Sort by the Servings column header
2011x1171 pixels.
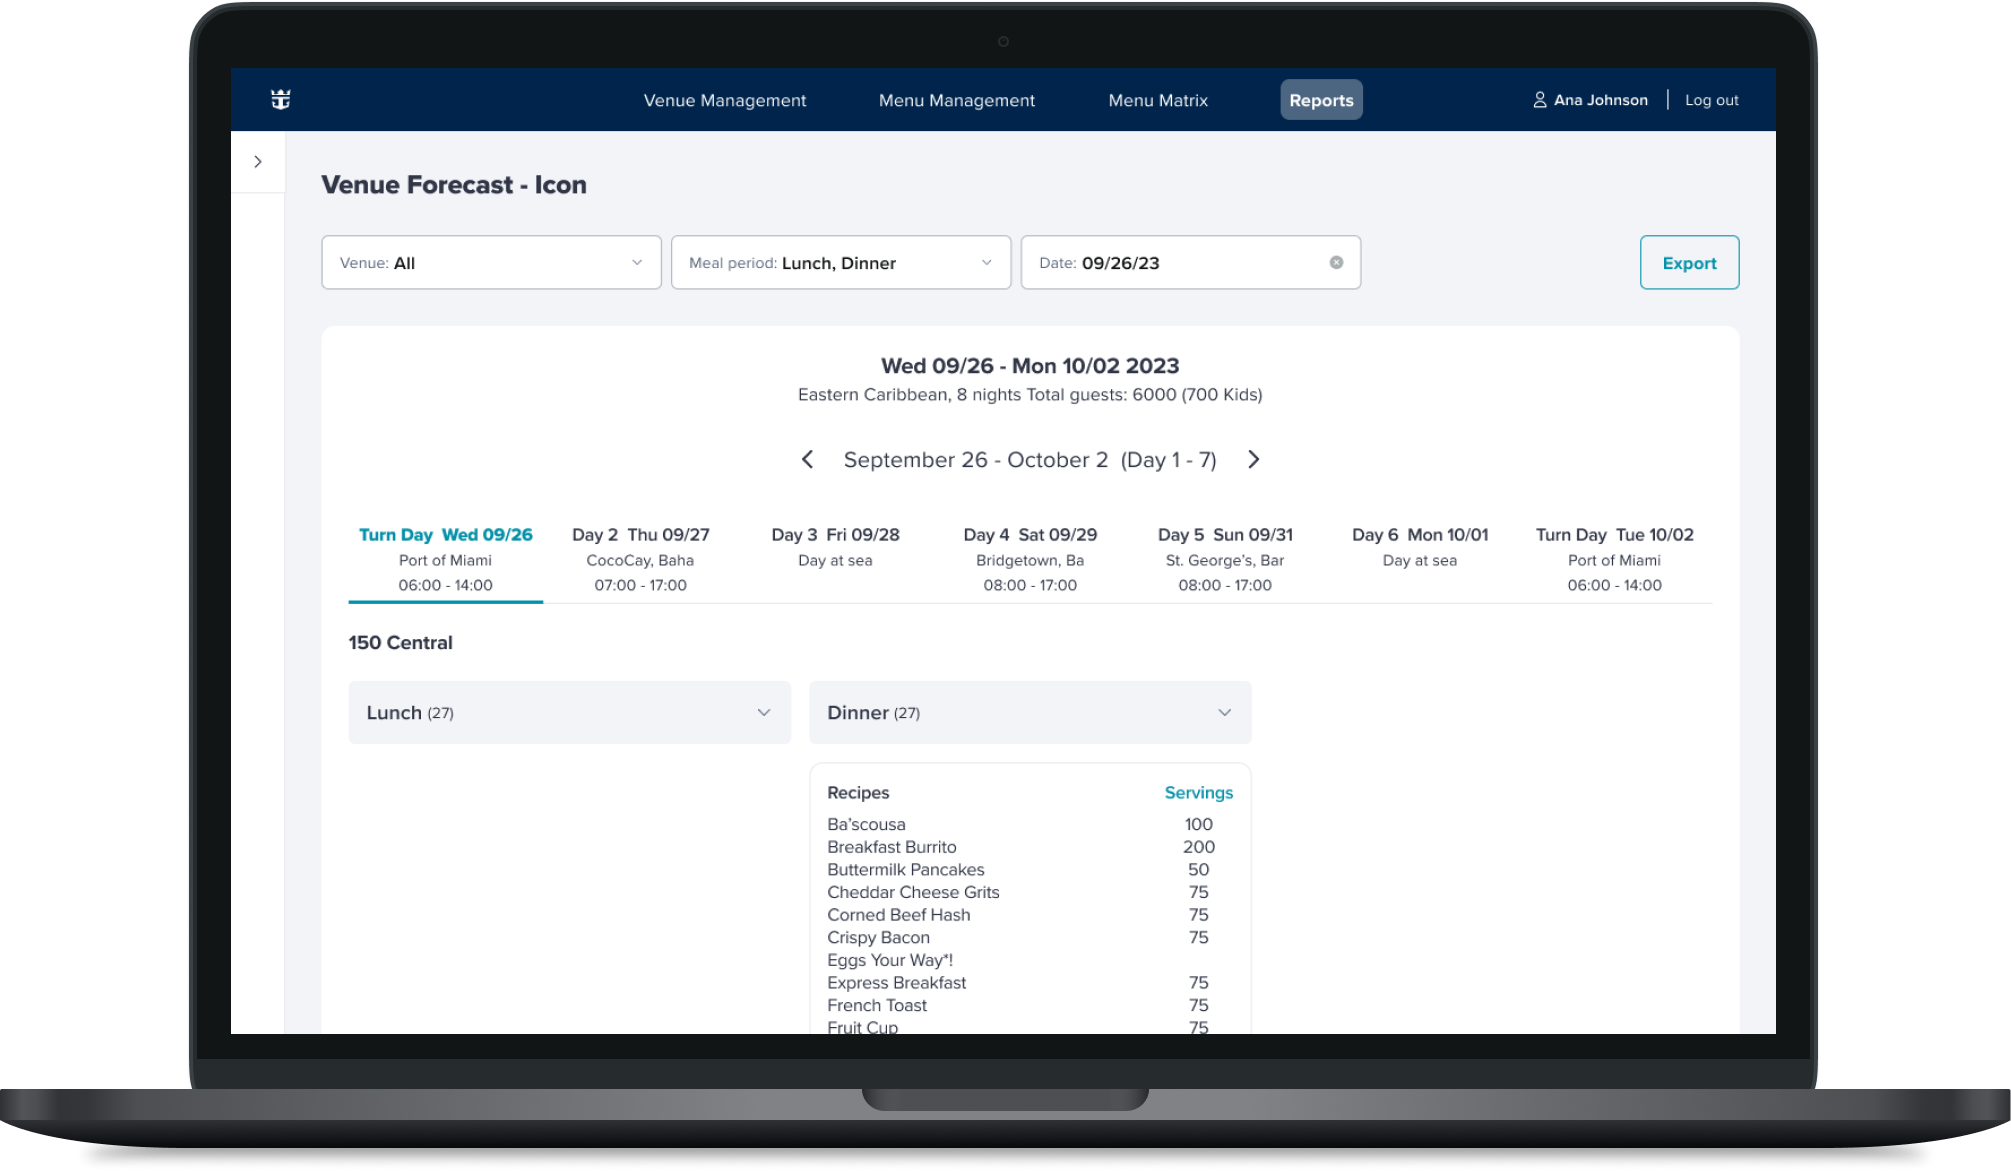(x=1197, y=793)
